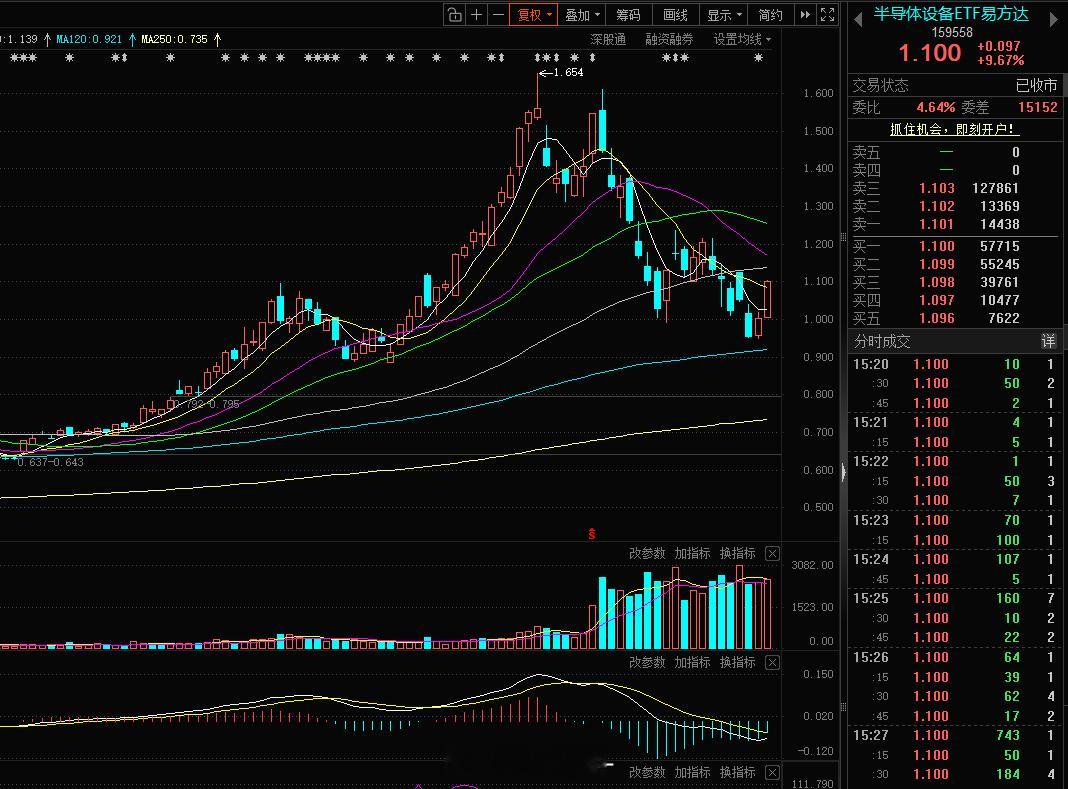1068x789 pixels.
Task: Go to next stock with right arrow
Action: tap(1054, 20)
